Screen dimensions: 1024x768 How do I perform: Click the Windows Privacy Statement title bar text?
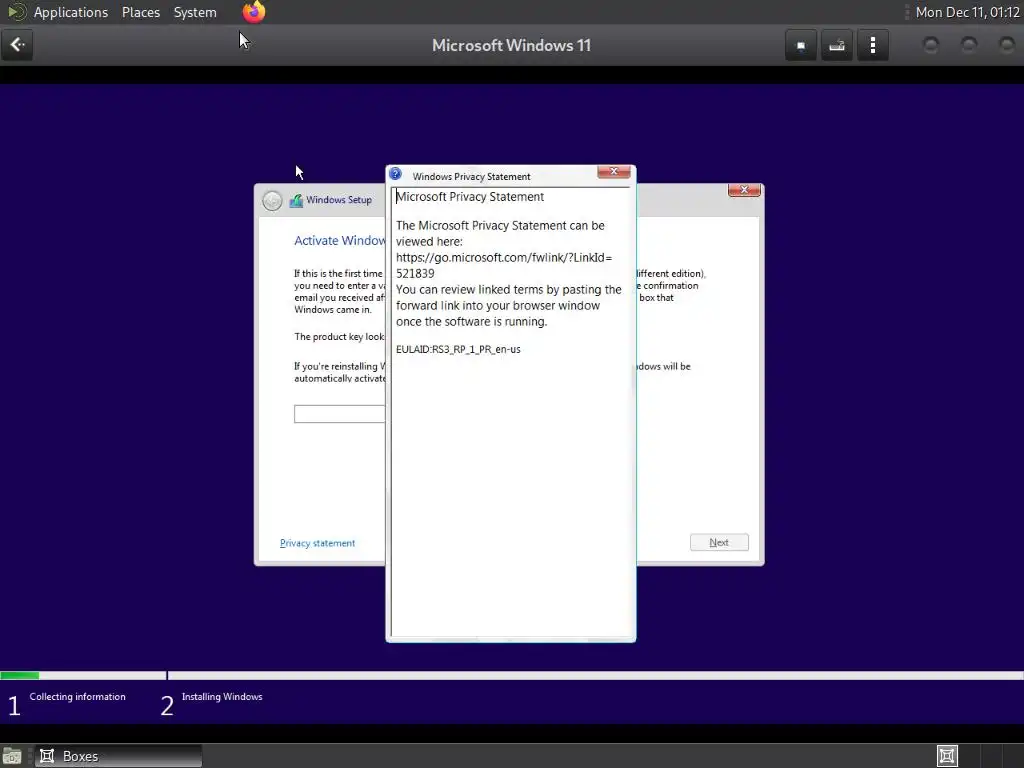pyautogui.click(x=472, y=176)
